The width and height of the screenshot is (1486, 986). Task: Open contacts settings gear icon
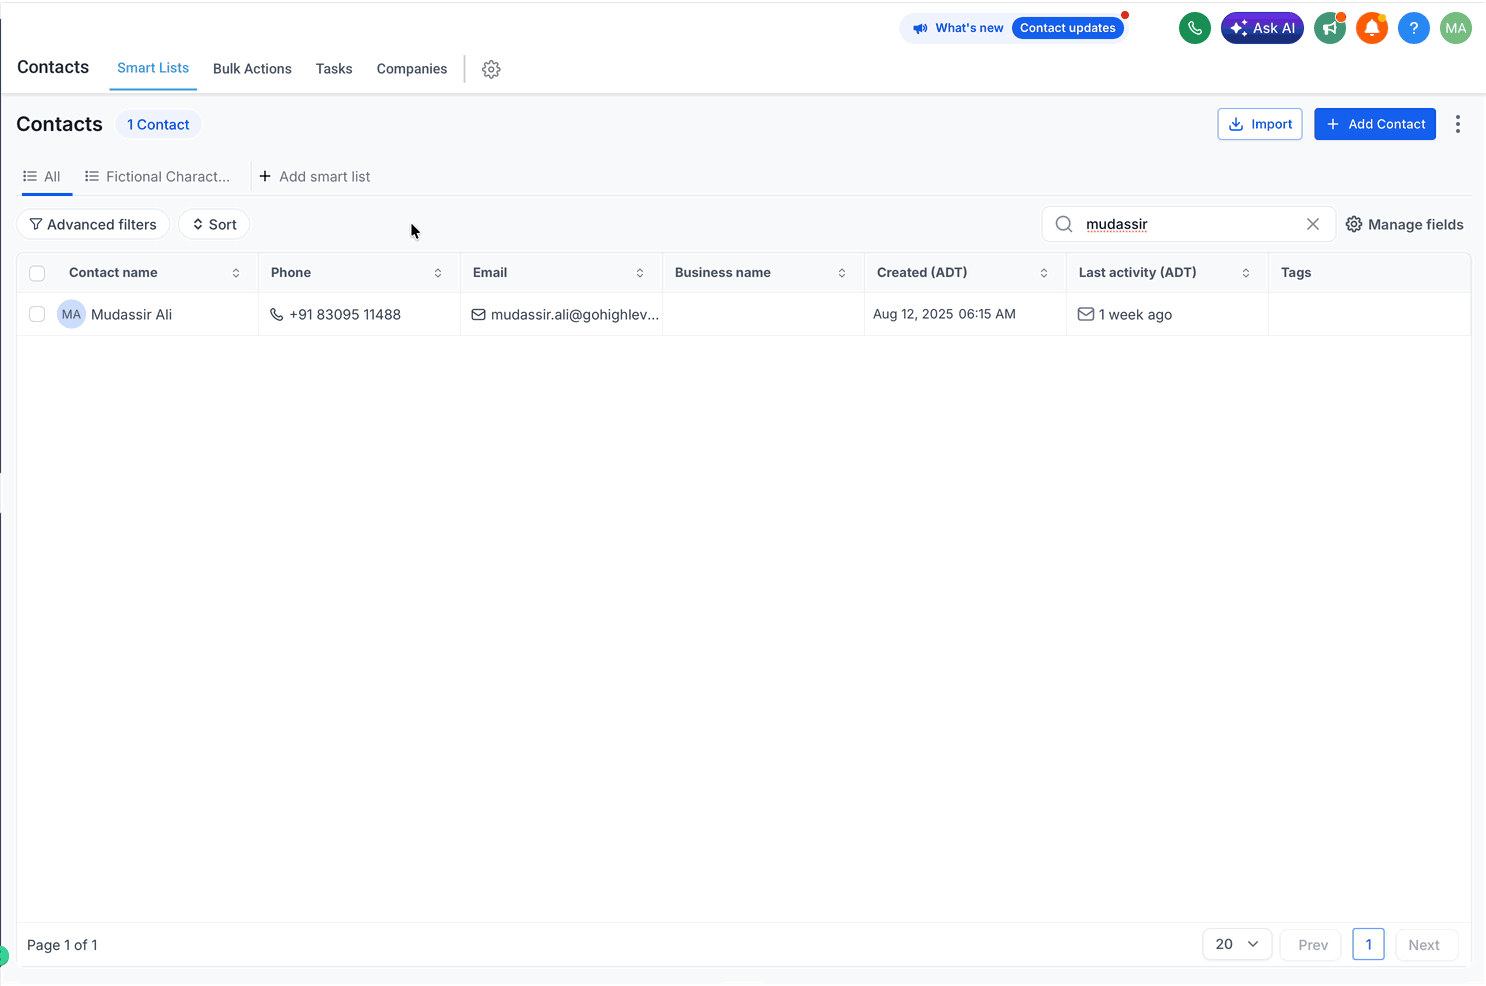point(491,69)
